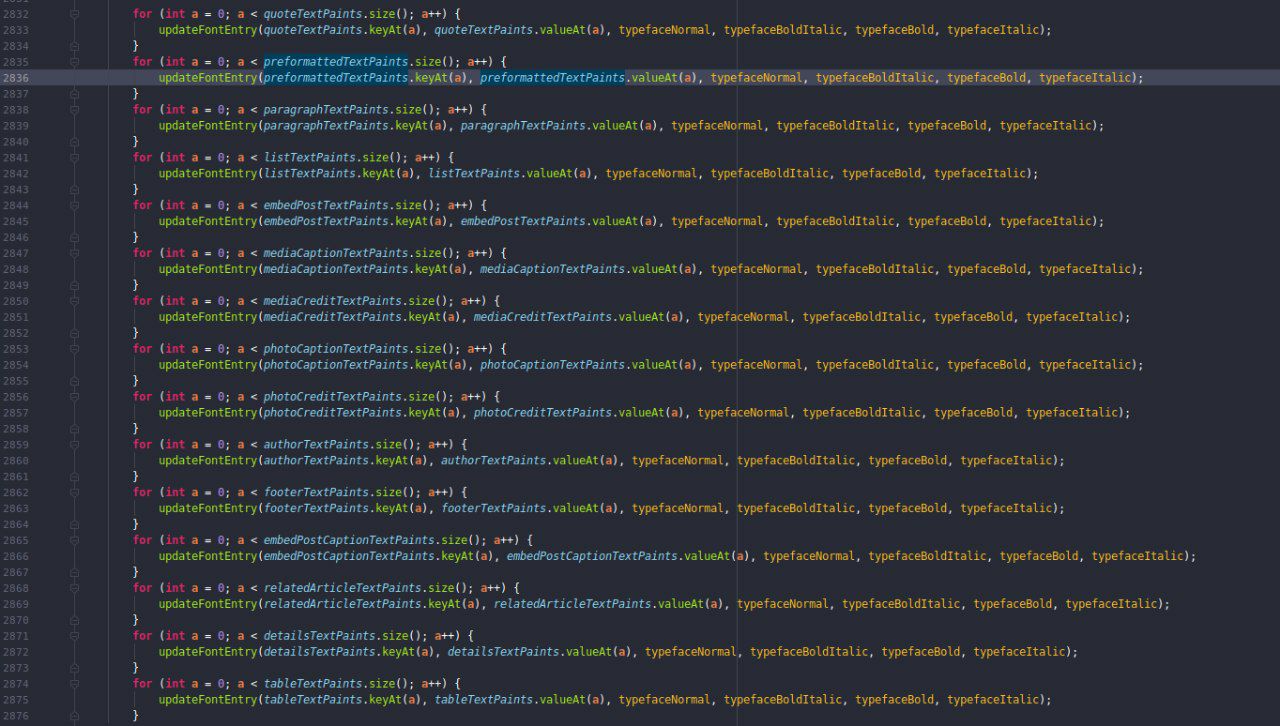Click quoteTextPaints.size() on line 2832
The image size is (1280, 726).
click(341, 14)
